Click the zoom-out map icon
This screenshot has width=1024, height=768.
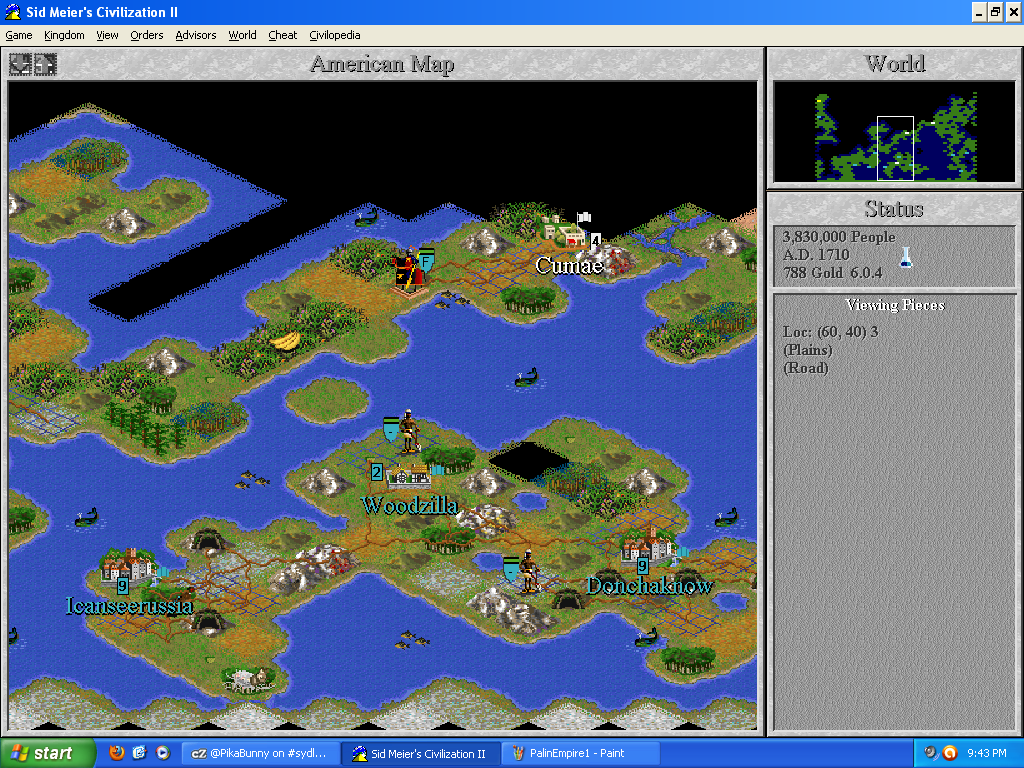[x=45, y=64]
